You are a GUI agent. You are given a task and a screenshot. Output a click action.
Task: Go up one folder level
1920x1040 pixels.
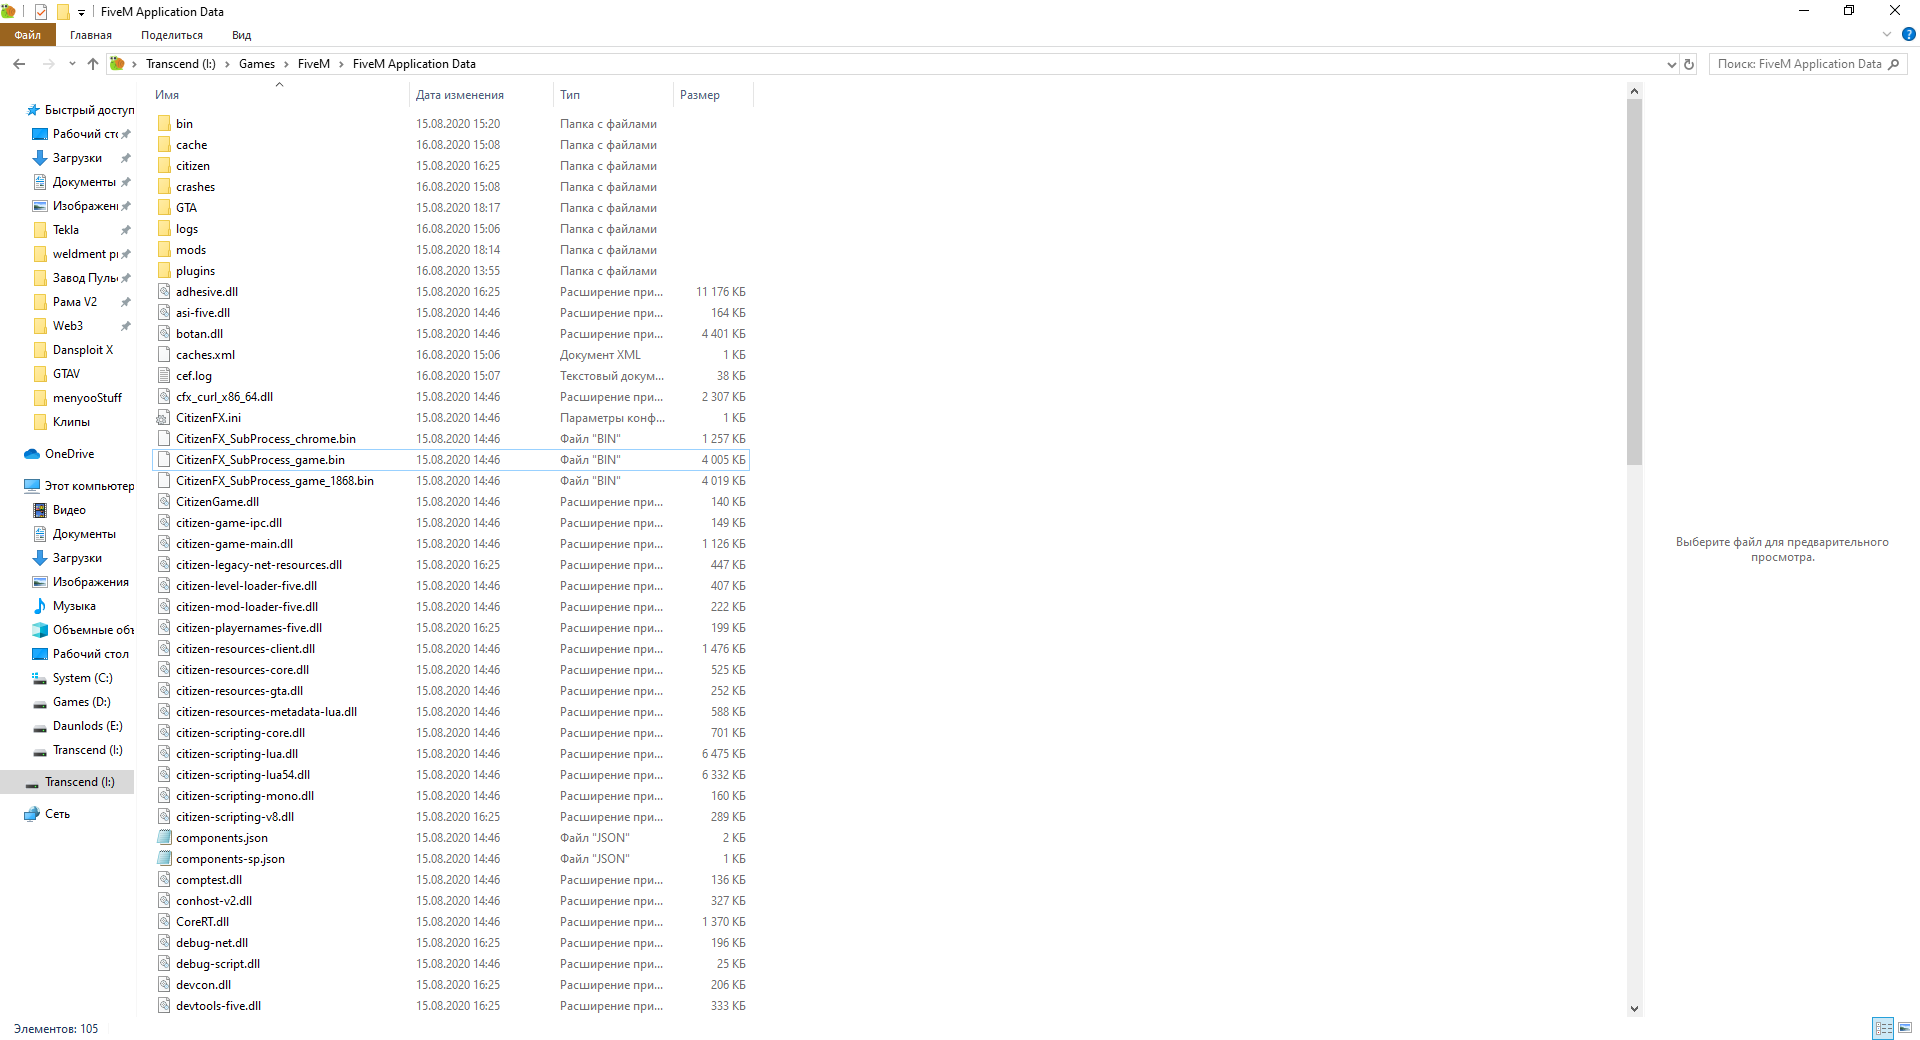(x=93, y=64)
